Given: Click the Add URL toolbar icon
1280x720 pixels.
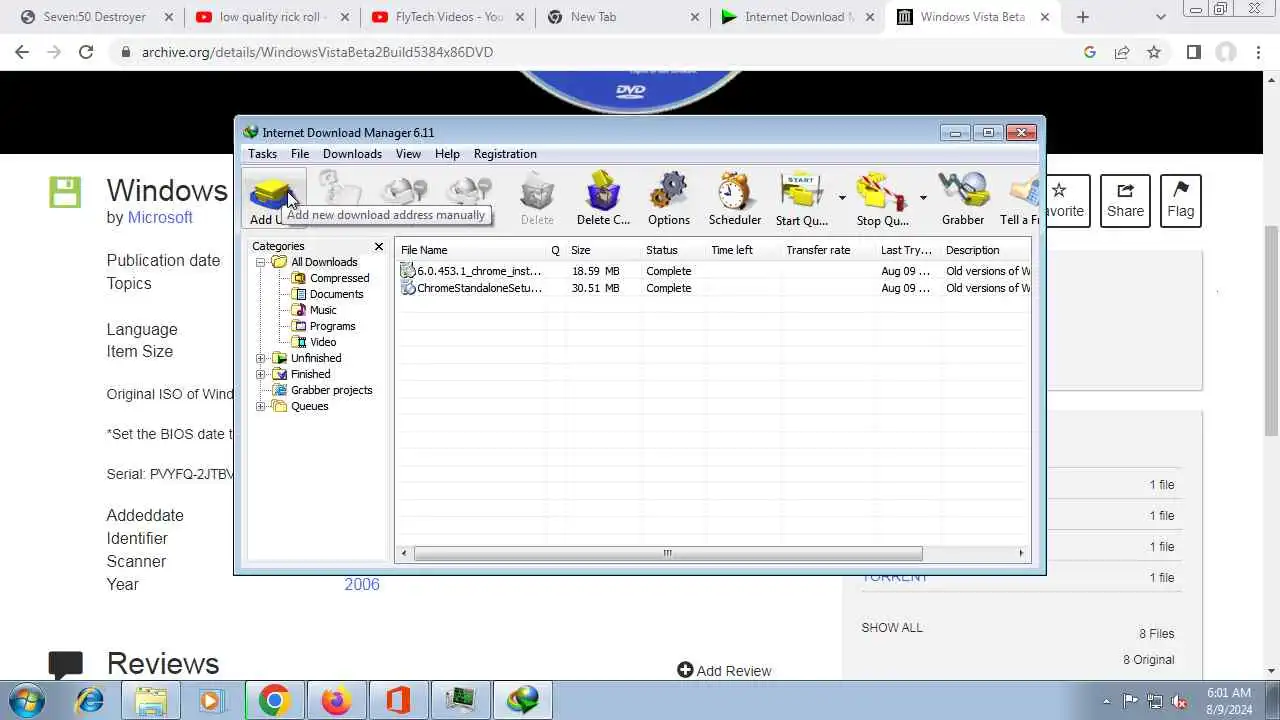Looking at the screenshot, I should click(270, 193).
